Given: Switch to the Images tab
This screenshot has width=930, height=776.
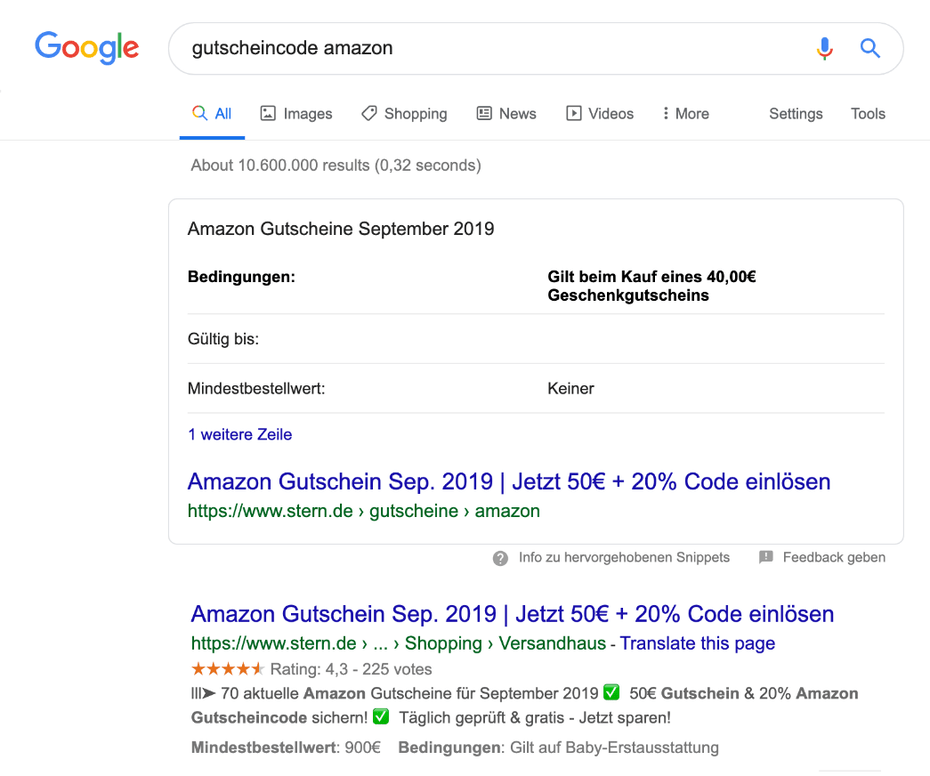Looking at the screenshot, I should (296, 114).
